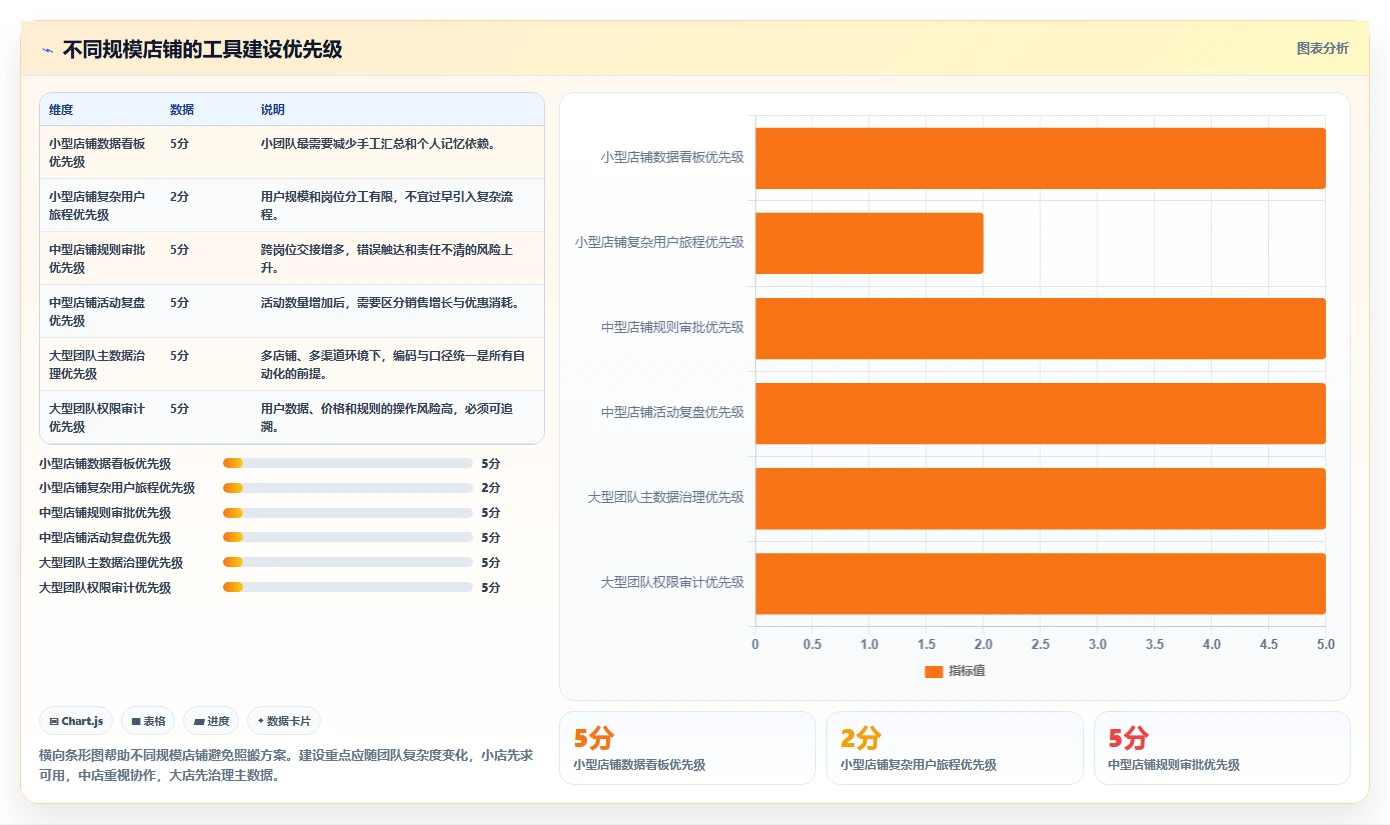
Task: Click the summary paragraph starting 横向条形图帮助
Action: (286, 765)
